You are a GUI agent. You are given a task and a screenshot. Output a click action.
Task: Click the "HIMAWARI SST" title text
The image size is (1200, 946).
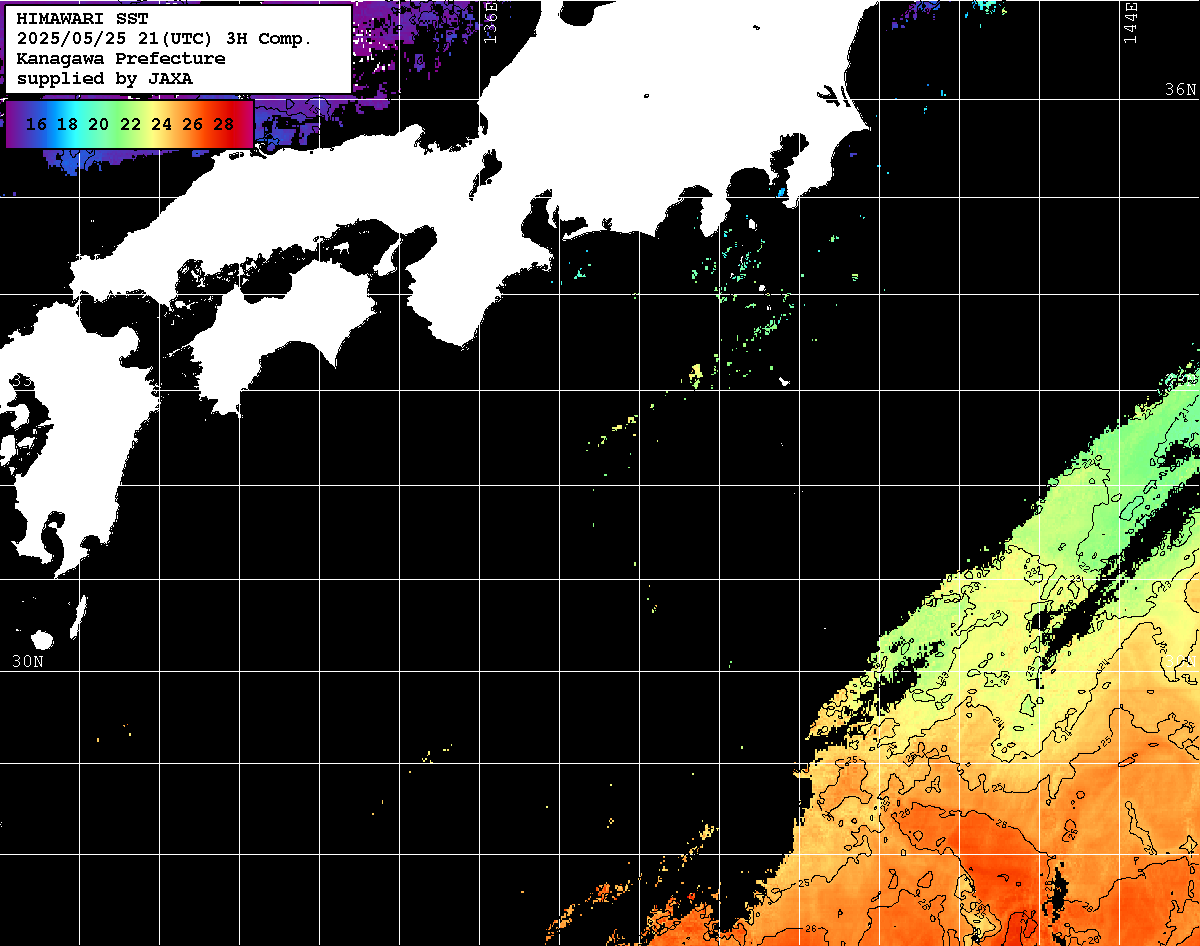[82, 19]
